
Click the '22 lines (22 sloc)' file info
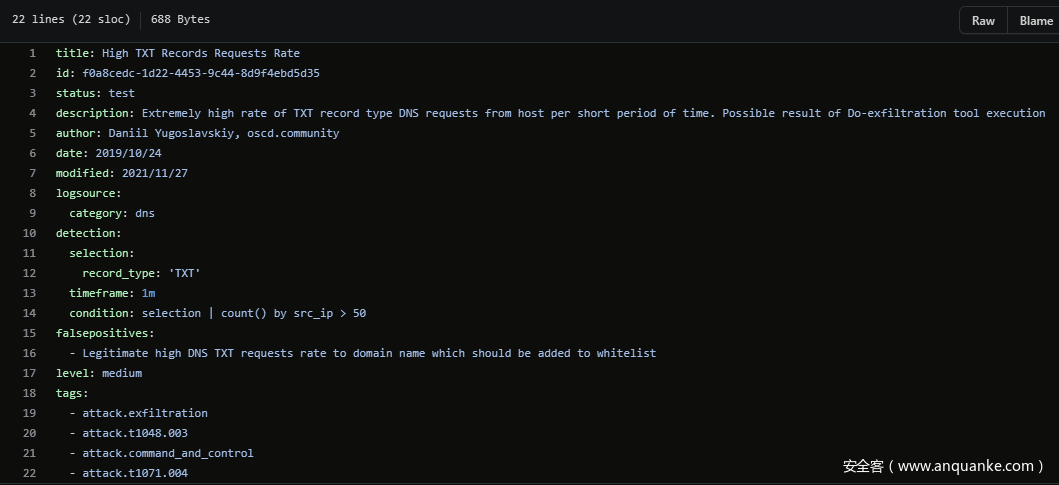click(71, 19)
